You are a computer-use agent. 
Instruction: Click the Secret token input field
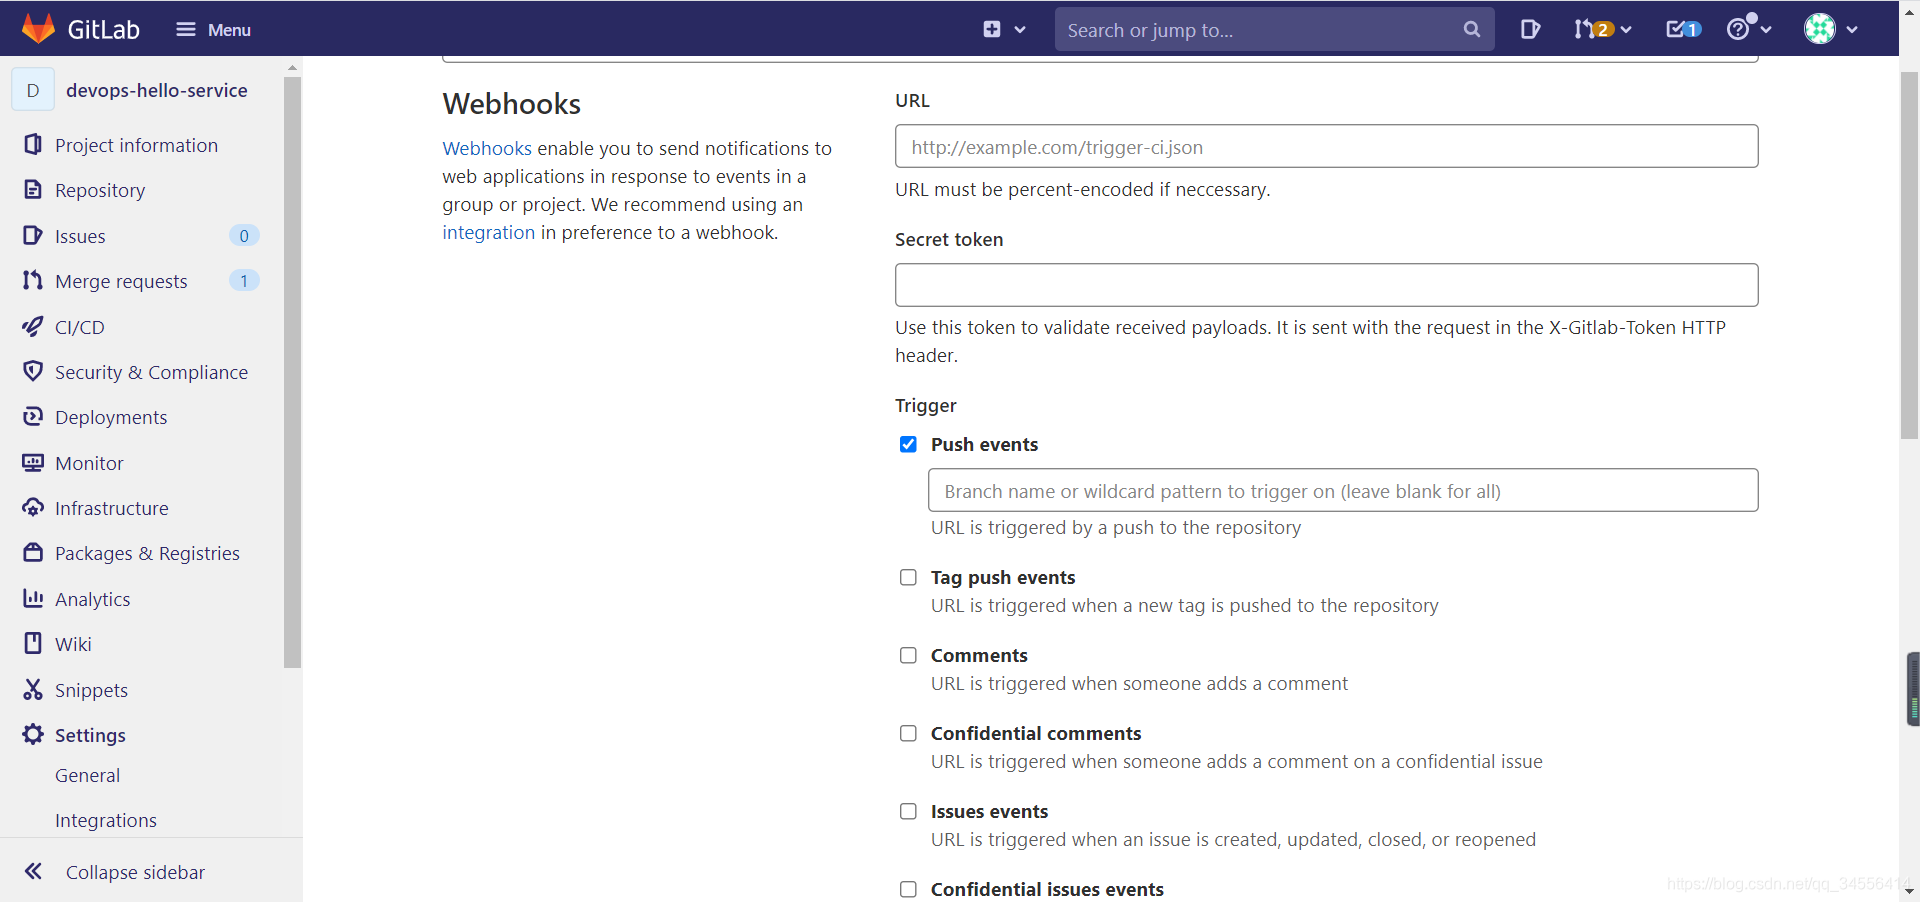1325,285
